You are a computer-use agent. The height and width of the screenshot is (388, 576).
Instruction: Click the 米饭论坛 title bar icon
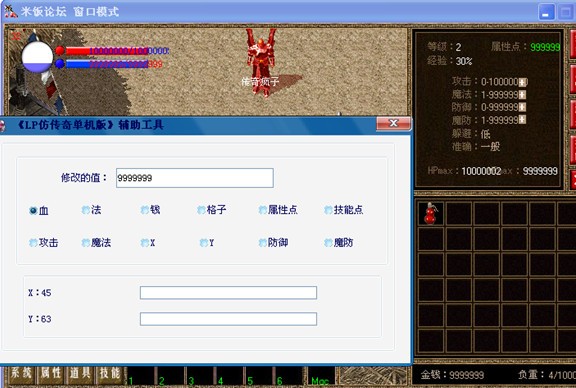pos(11,11)
